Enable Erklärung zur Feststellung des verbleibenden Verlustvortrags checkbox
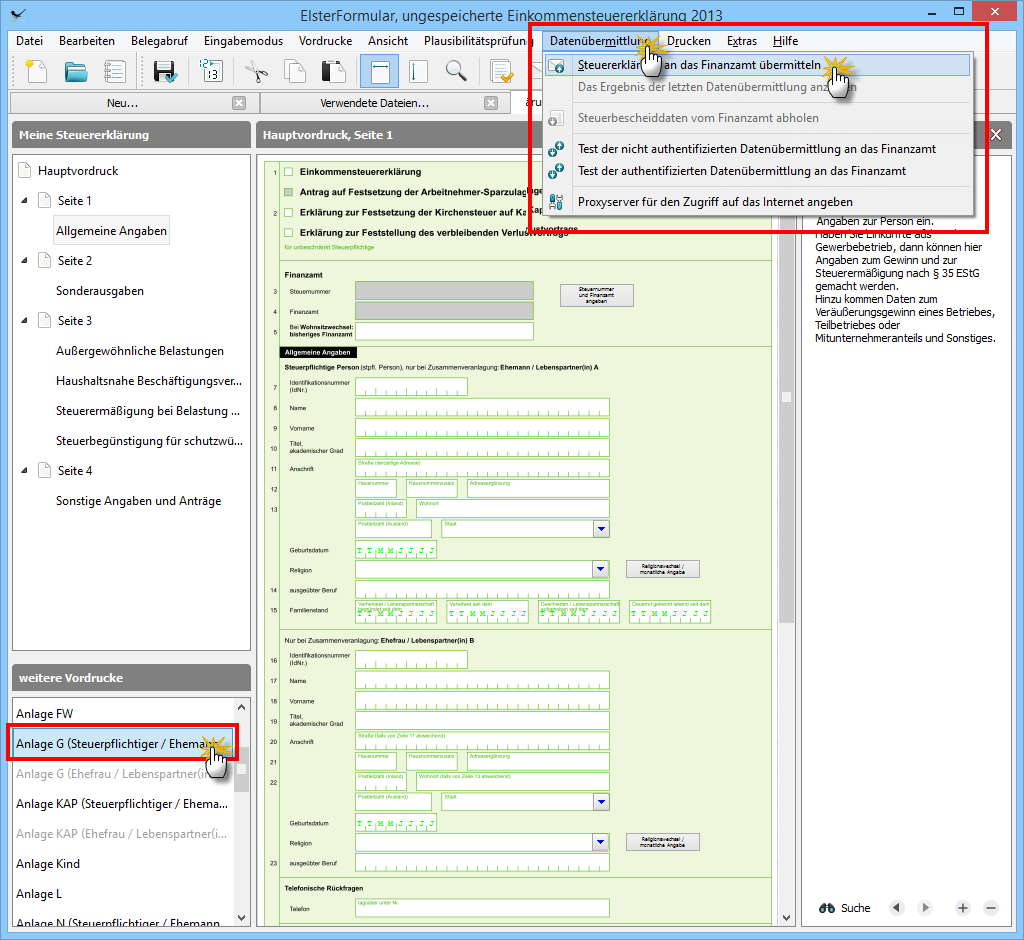Viewport: 1024px width, 940px height. point(289,233)
